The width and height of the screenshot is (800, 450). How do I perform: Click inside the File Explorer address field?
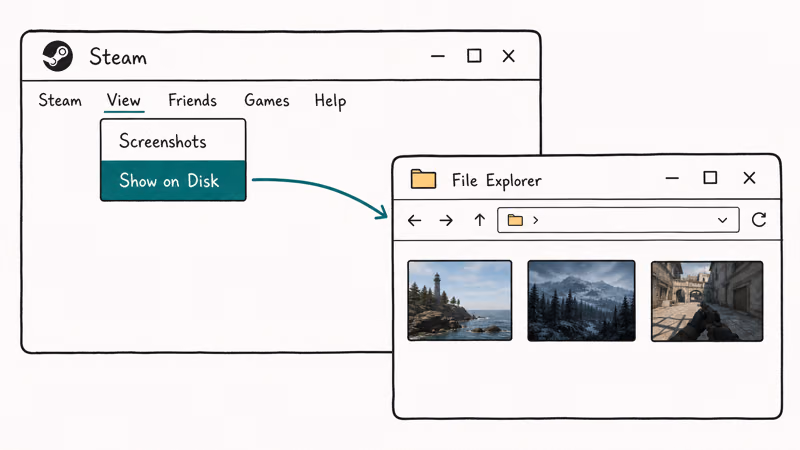click(618, 220)
